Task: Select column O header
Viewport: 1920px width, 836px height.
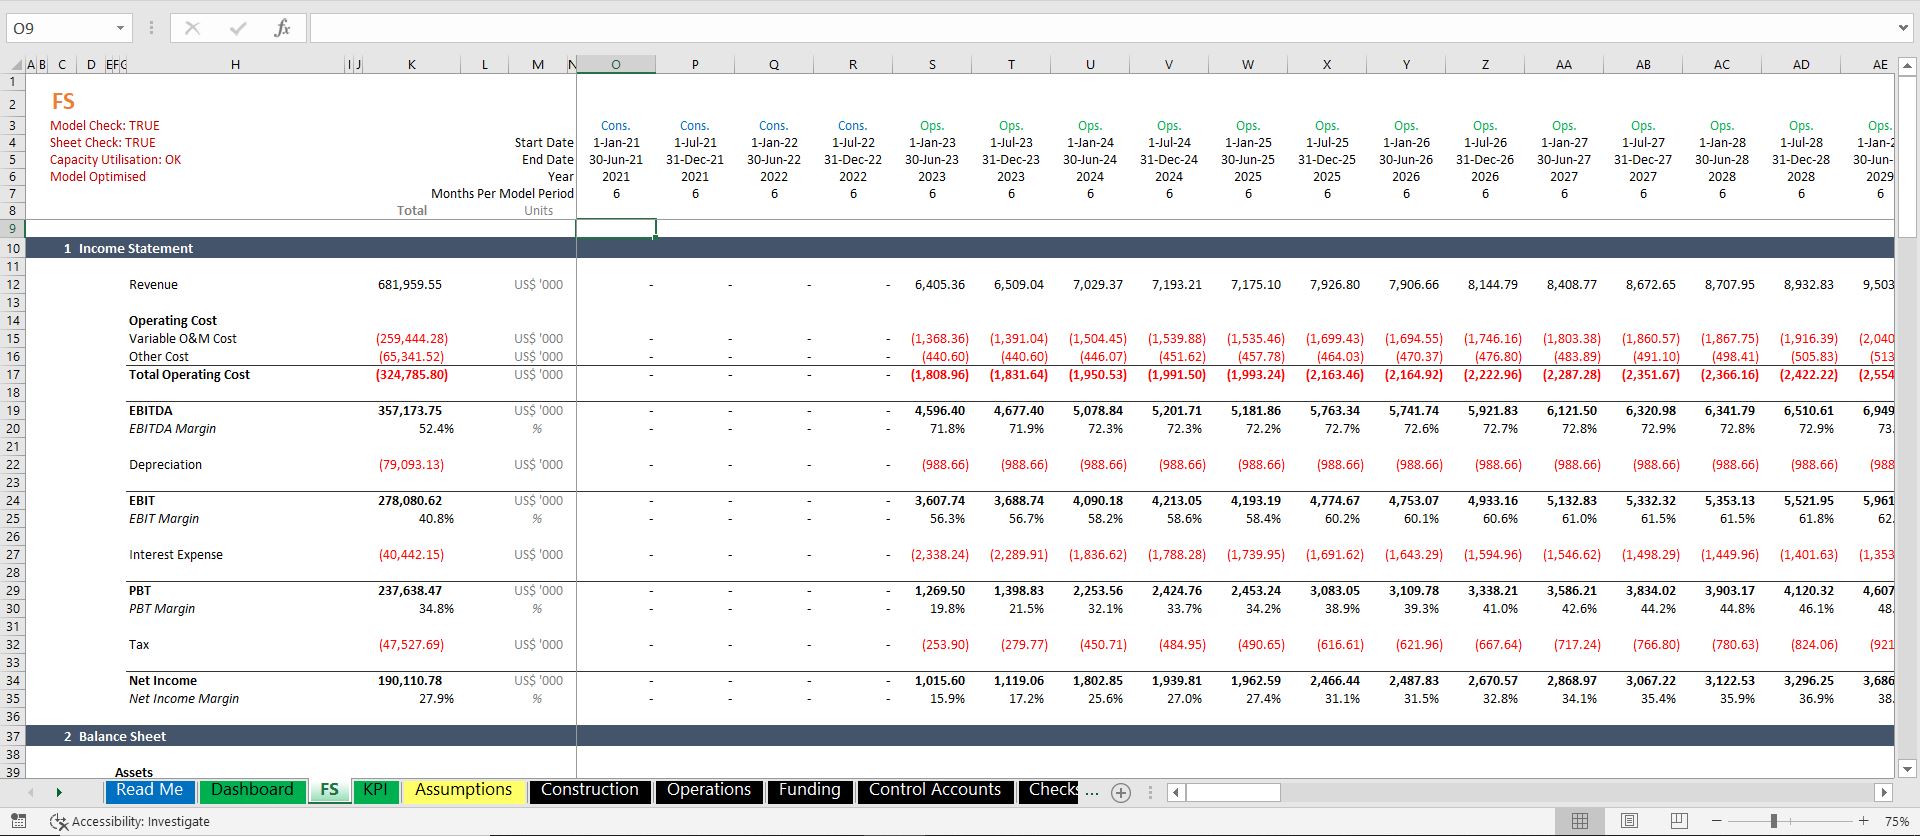Action: tap(616, 65)
